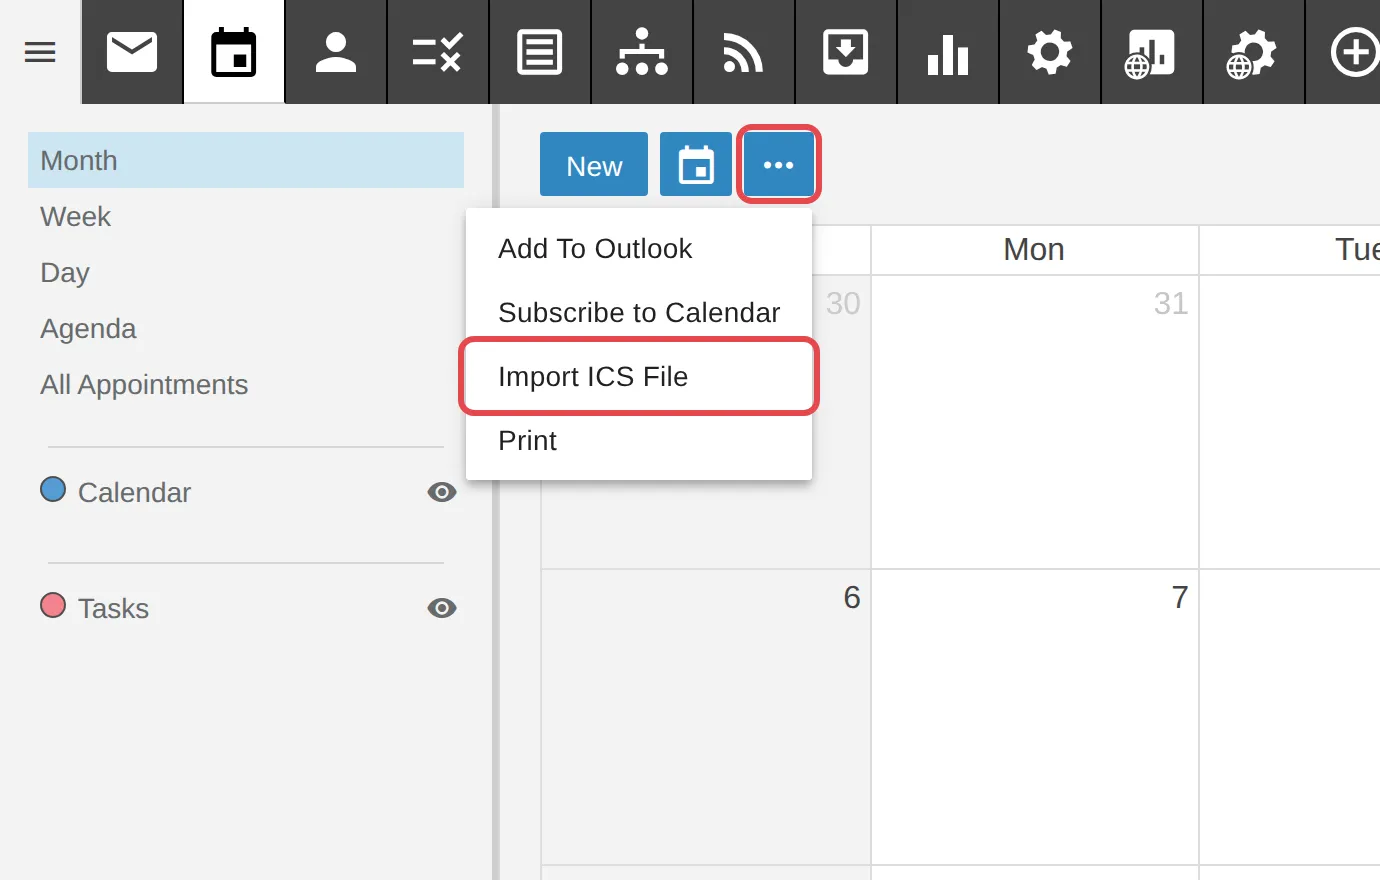Viewport: 1380px width, 880px height.
Task: Open the RSS feeds icon
Action: [744, 52]
